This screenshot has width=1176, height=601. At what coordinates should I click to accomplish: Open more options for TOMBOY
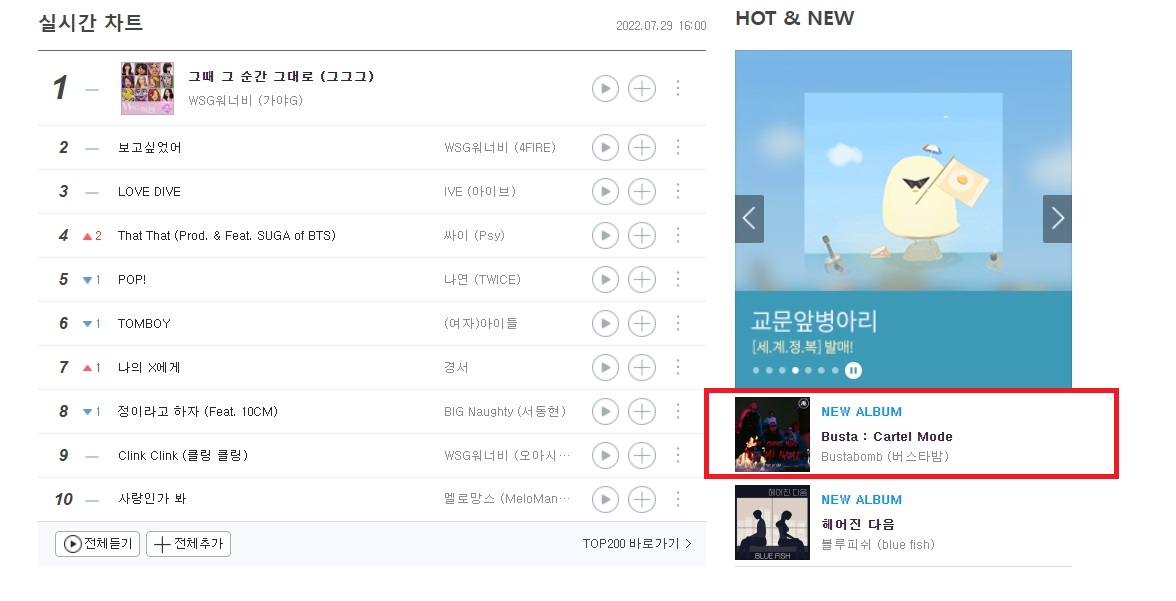click(x=678, y=323)
